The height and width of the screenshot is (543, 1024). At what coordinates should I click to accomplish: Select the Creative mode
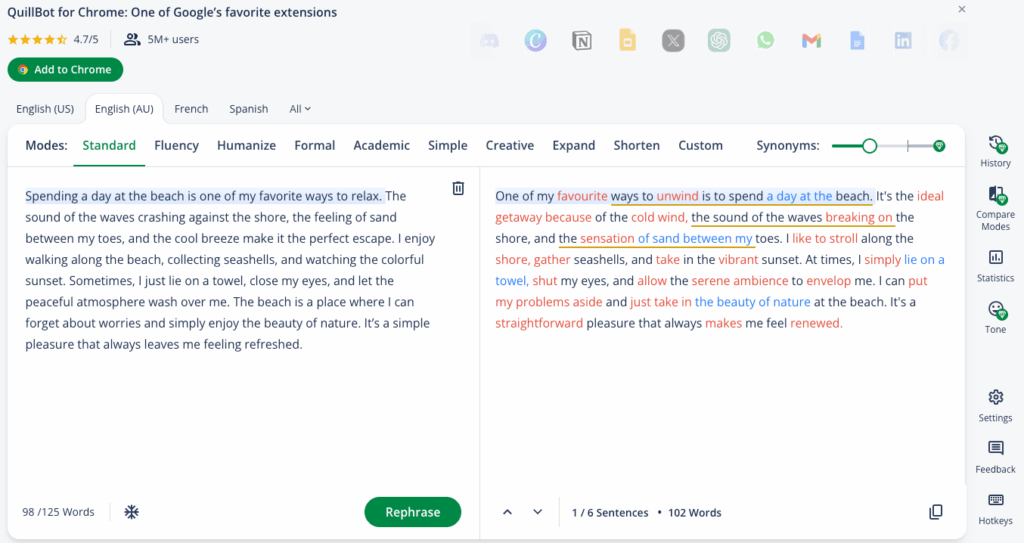(509, 146)
